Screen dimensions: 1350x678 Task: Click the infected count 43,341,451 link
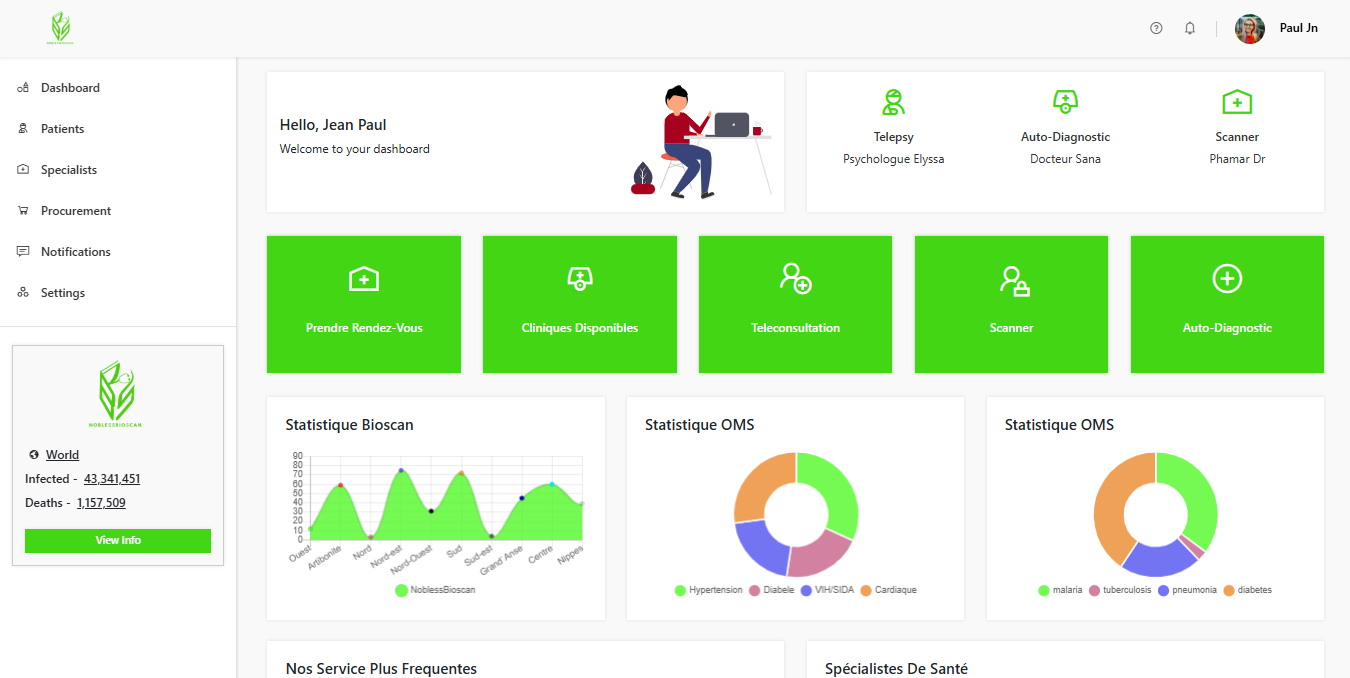click(x=112, y=479)
